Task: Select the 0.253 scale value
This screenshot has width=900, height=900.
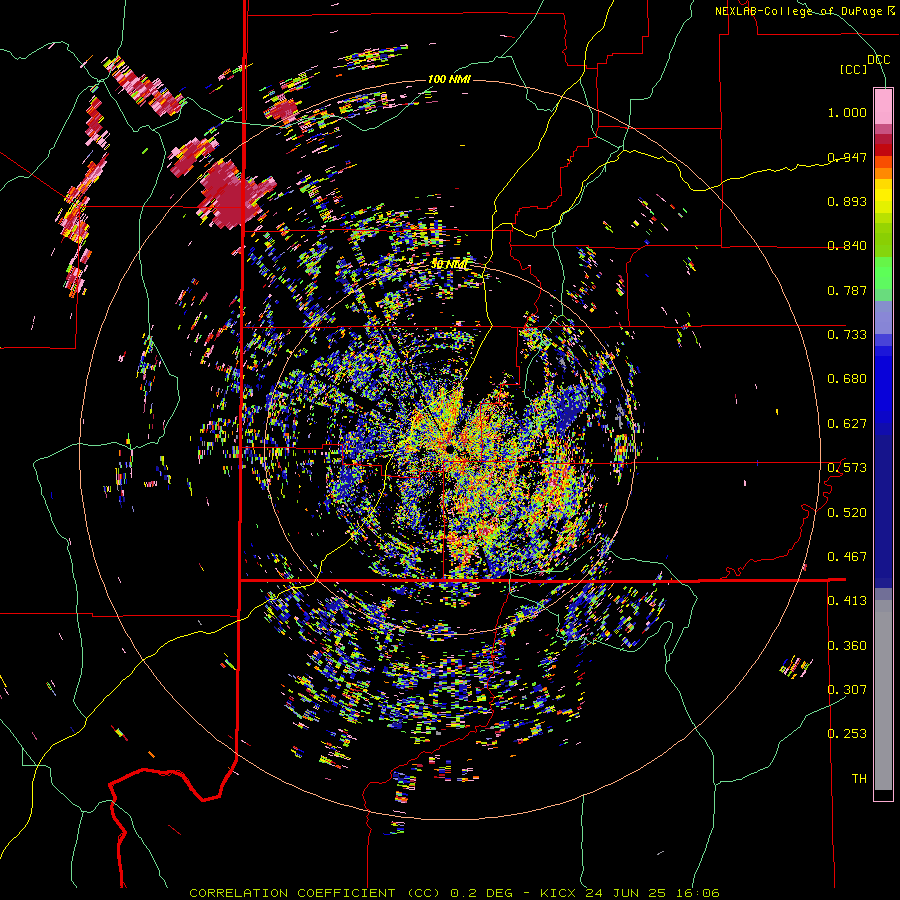Action: (847, 734)
